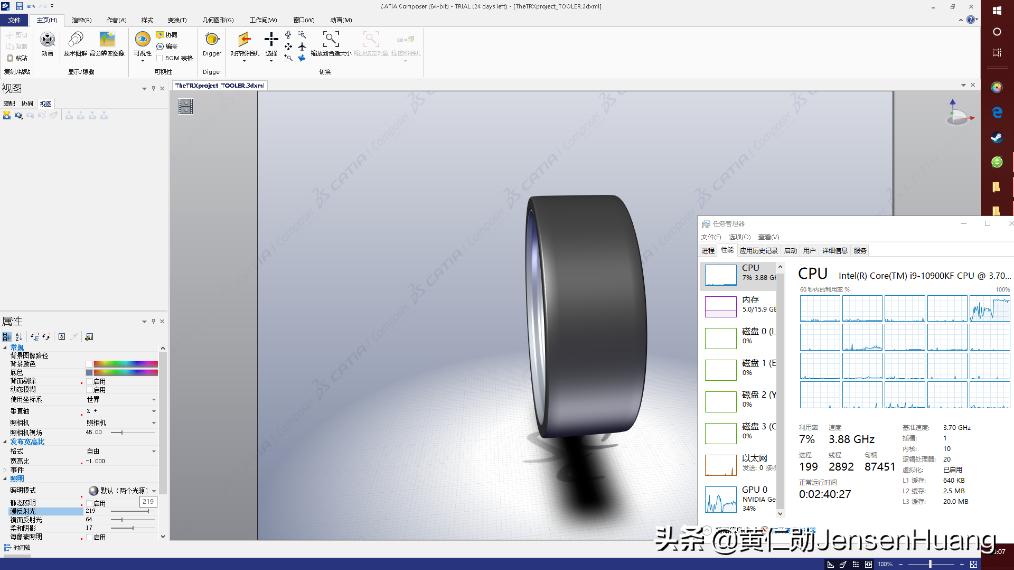Click the airplane fly-mode navigation icon
This screenshot has height=570, width=1014.
tap(302, 46)
